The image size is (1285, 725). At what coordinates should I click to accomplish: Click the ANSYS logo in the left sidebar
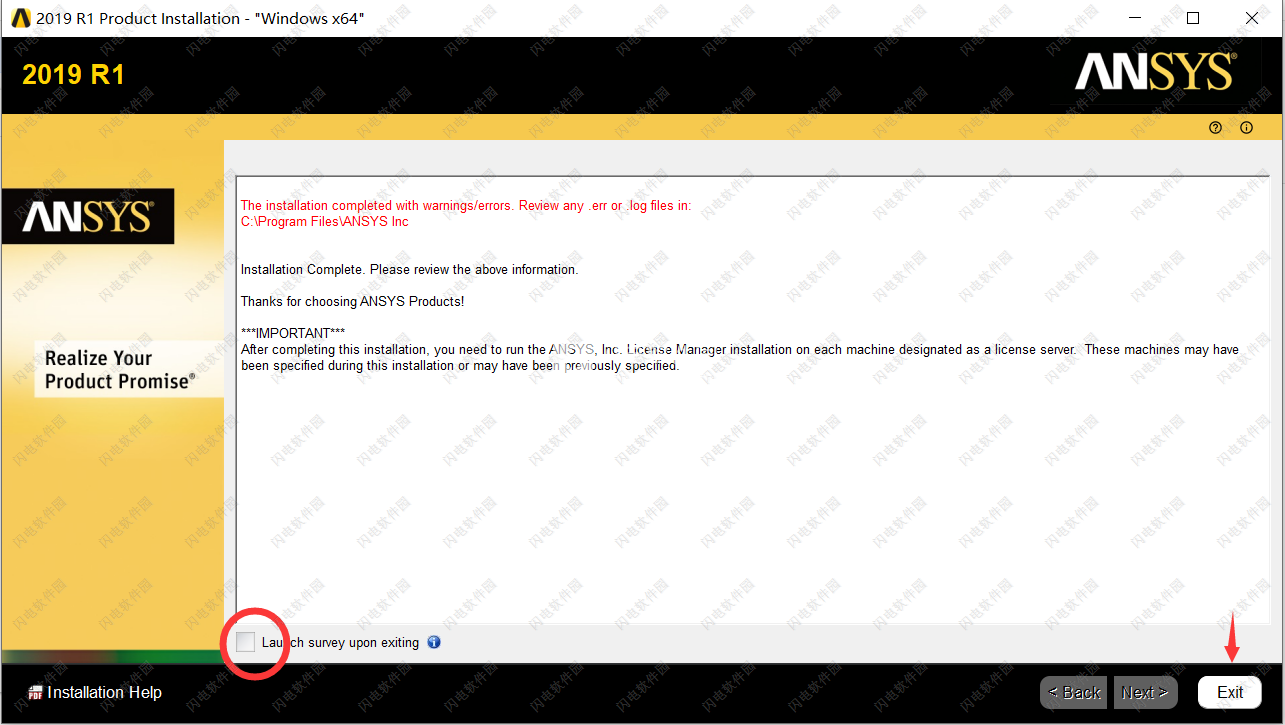click(x=88, y=216)
